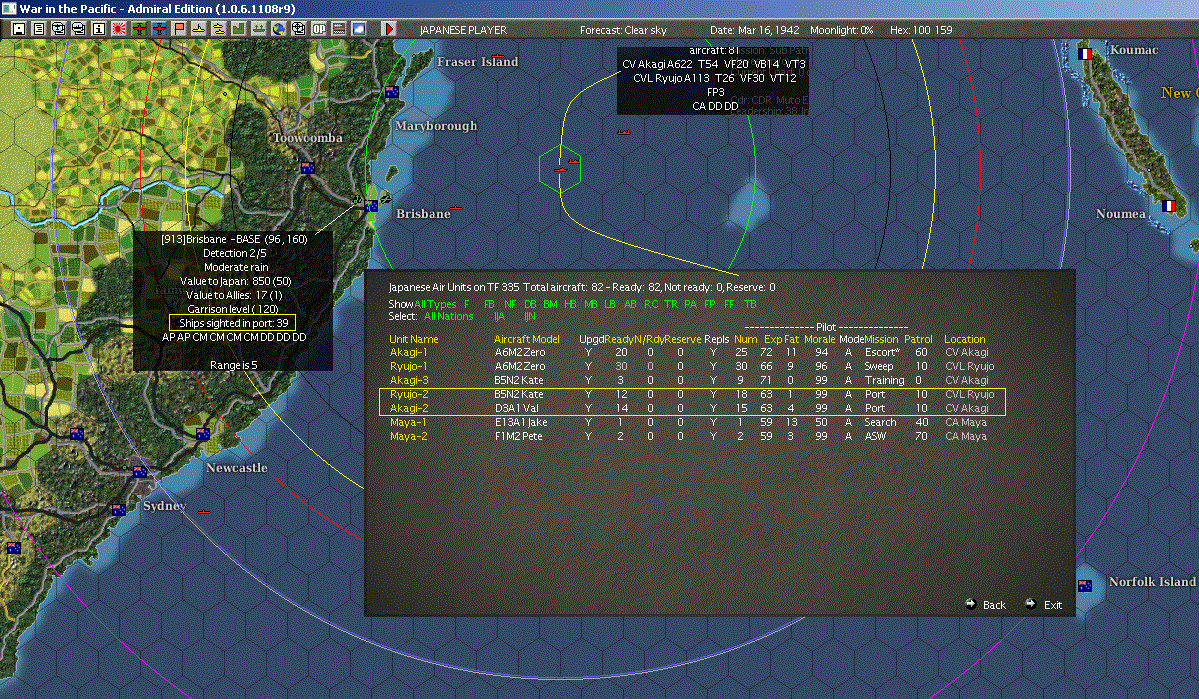Screen dimensions: 1199x699
Task: Click the French flag at Noumea
Action: tap(1168, 206)
